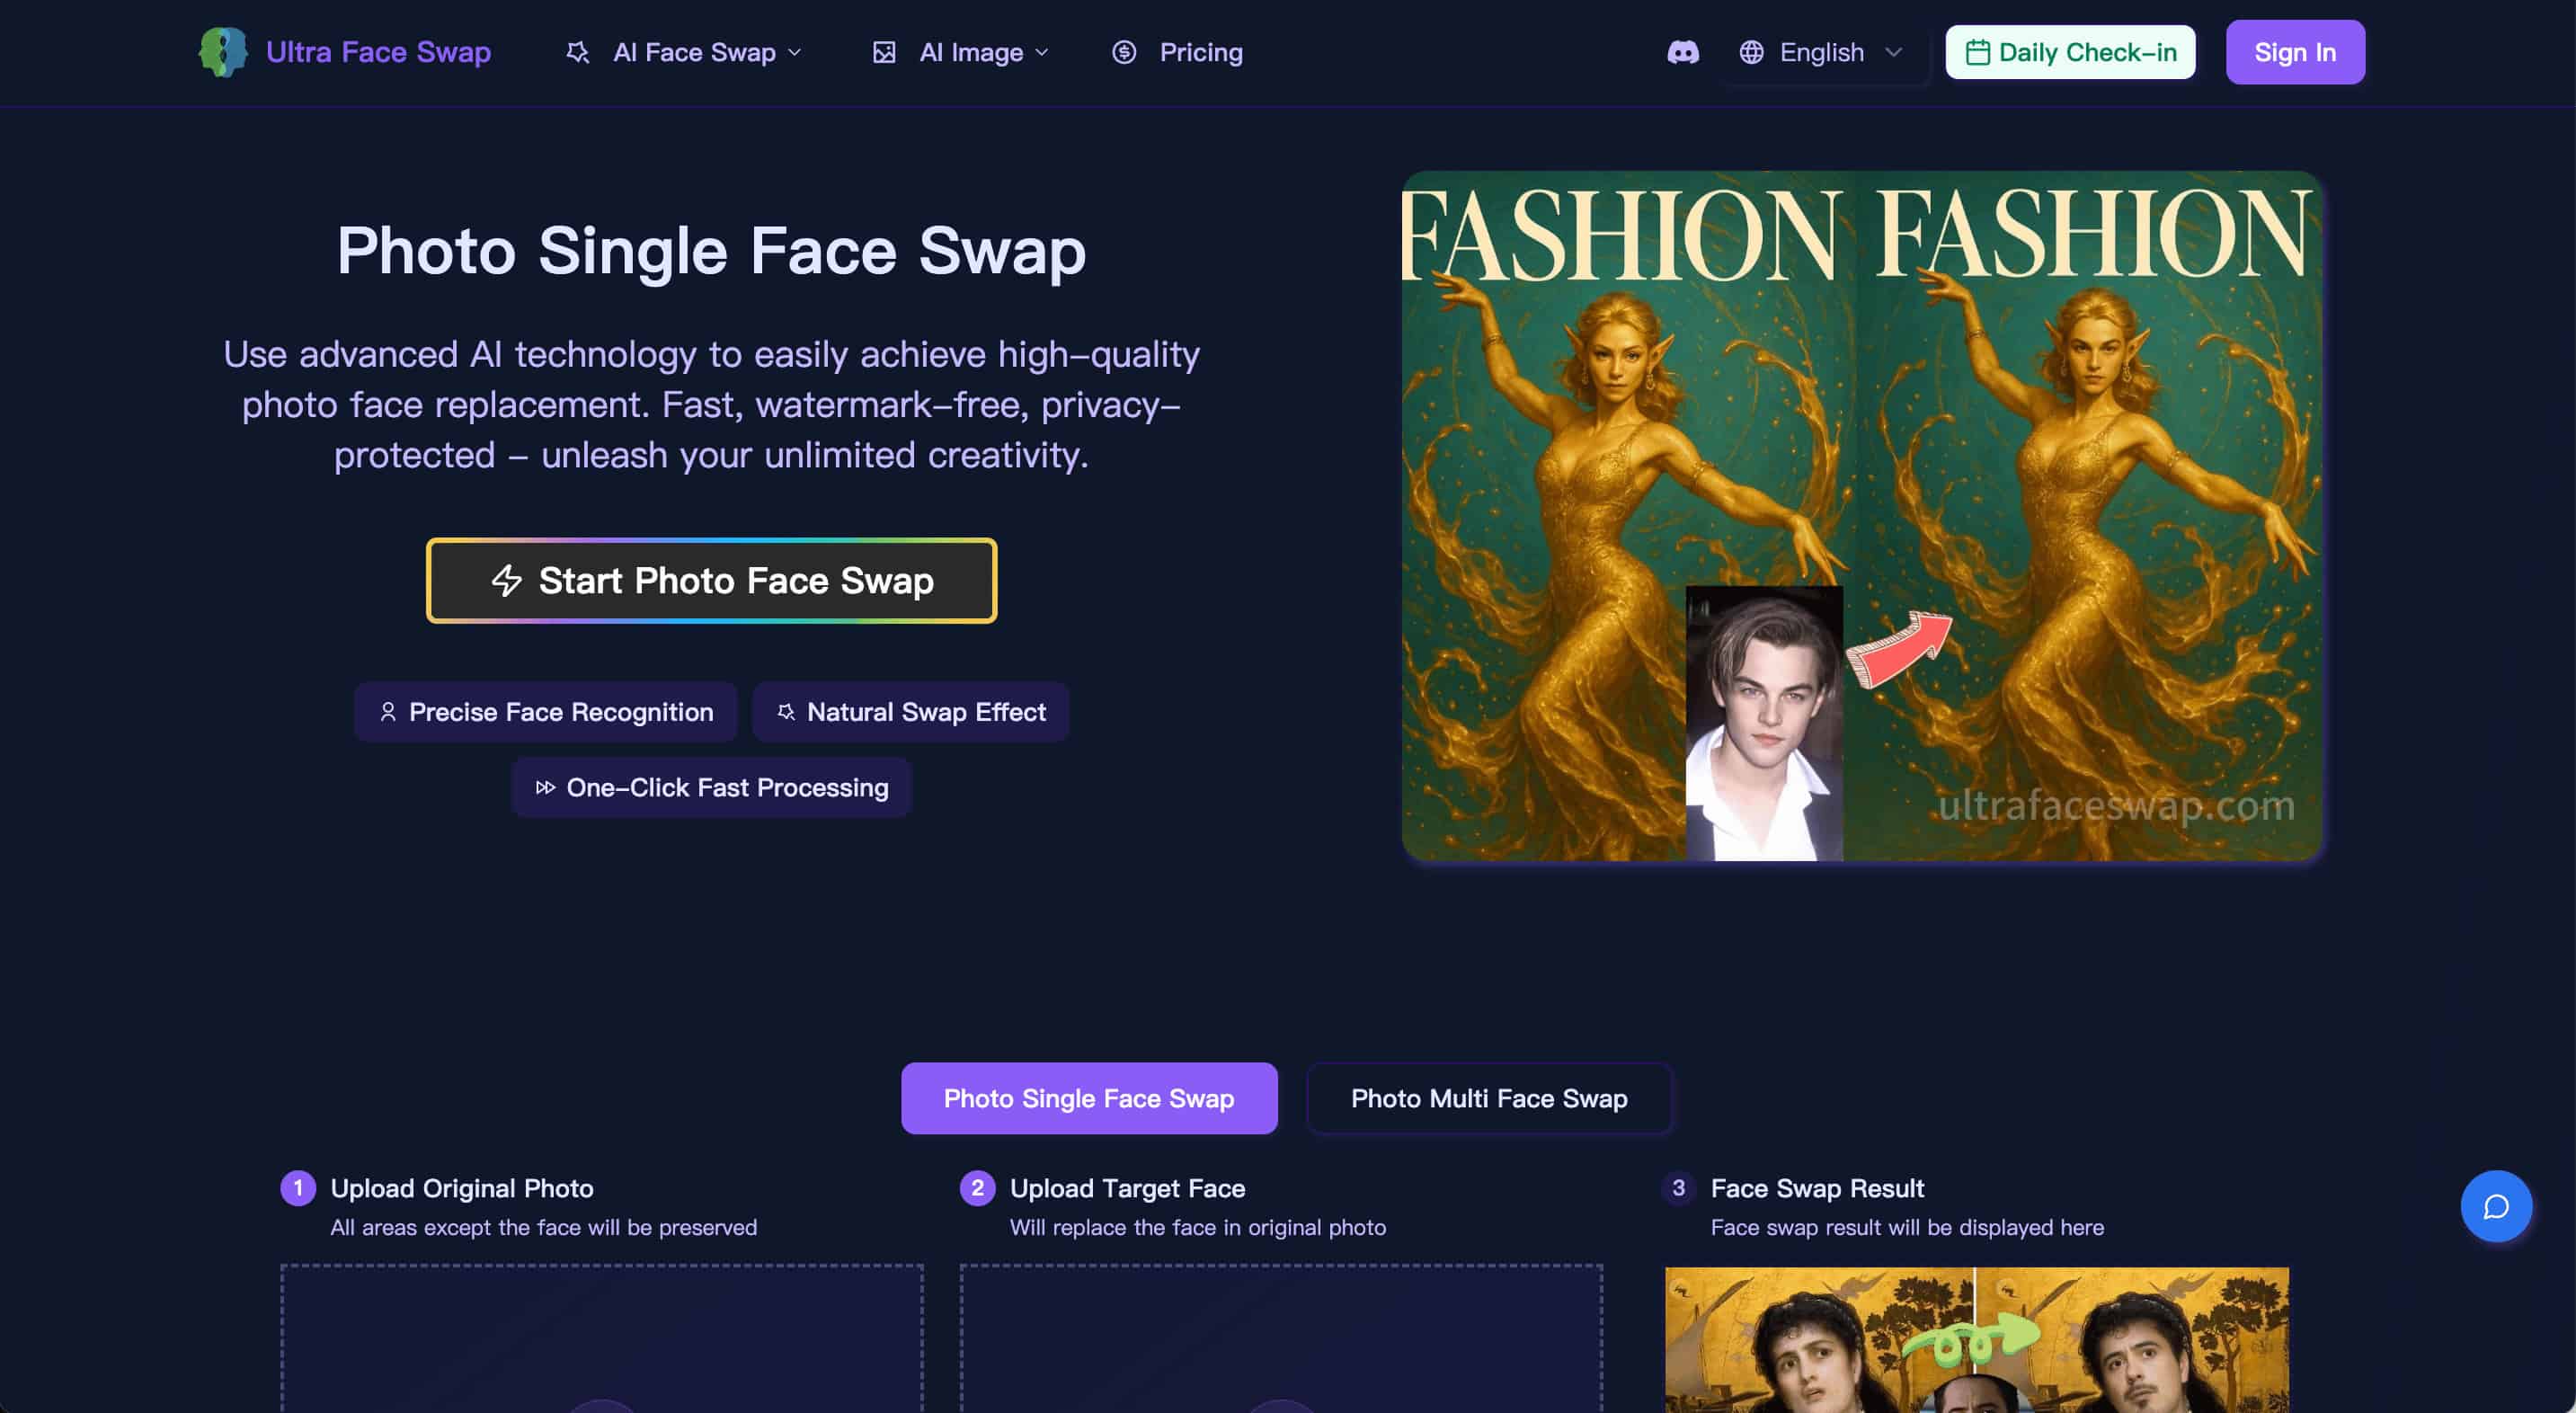Image resolution: width=2576 pixels, height=1413 pixels.
Task: Click the person icon in Precise Face Recognition
Action: click(x=388, y=712)
